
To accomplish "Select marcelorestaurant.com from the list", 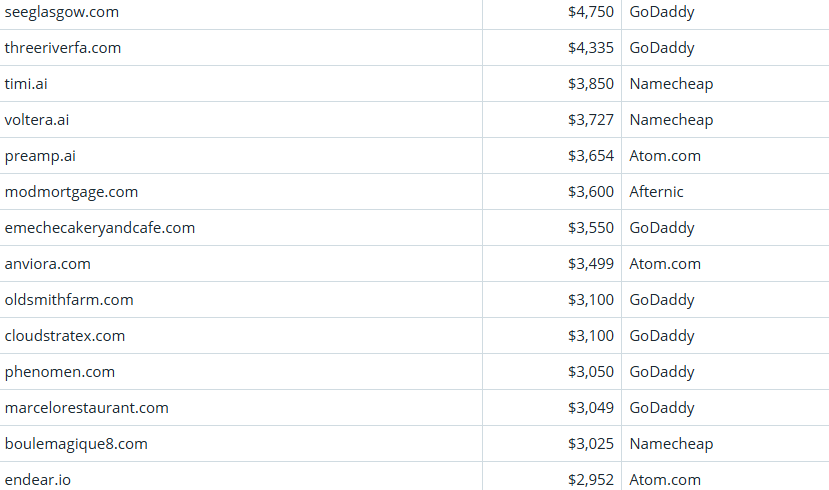I will point(87,408).
